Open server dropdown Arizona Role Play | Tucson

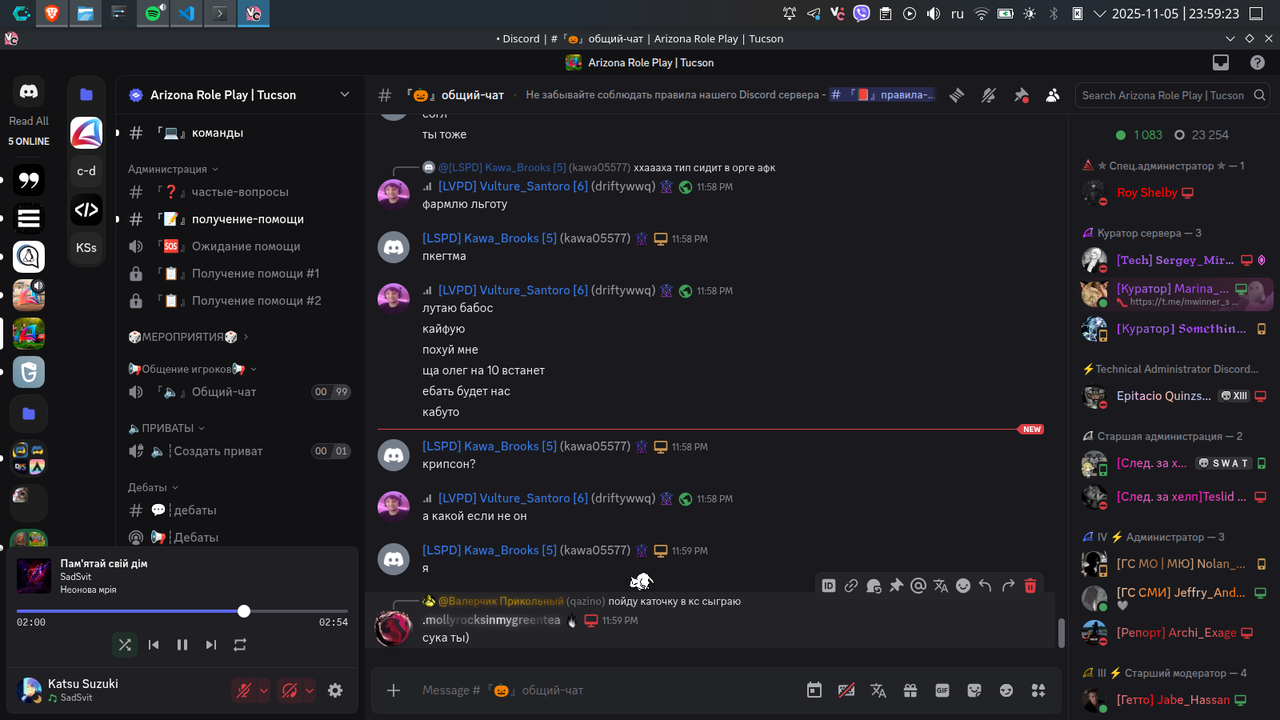pos(240,95)
